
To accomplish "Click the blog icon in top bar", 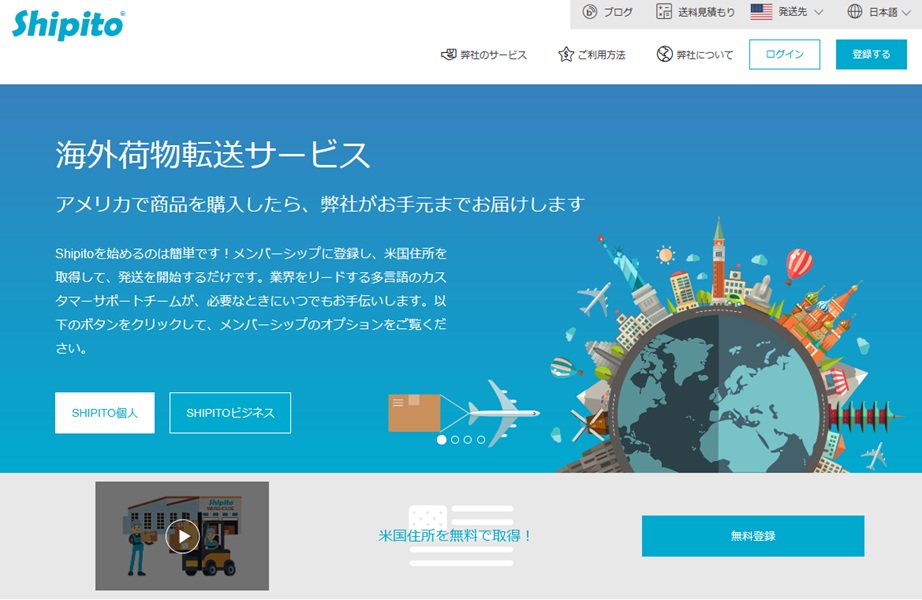I will tap(590, 12).
